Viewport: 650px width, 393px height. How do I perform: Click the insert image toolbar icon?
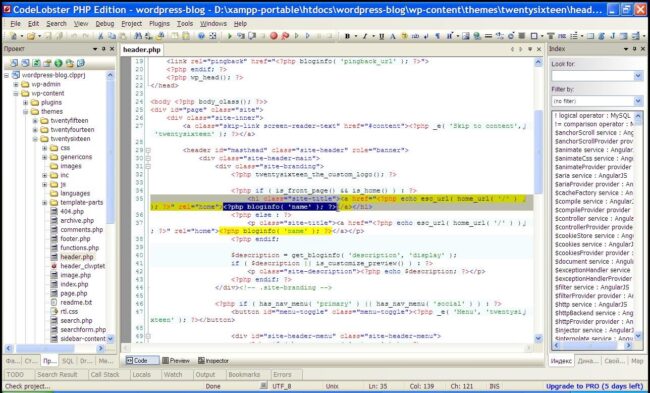(466, 36)
